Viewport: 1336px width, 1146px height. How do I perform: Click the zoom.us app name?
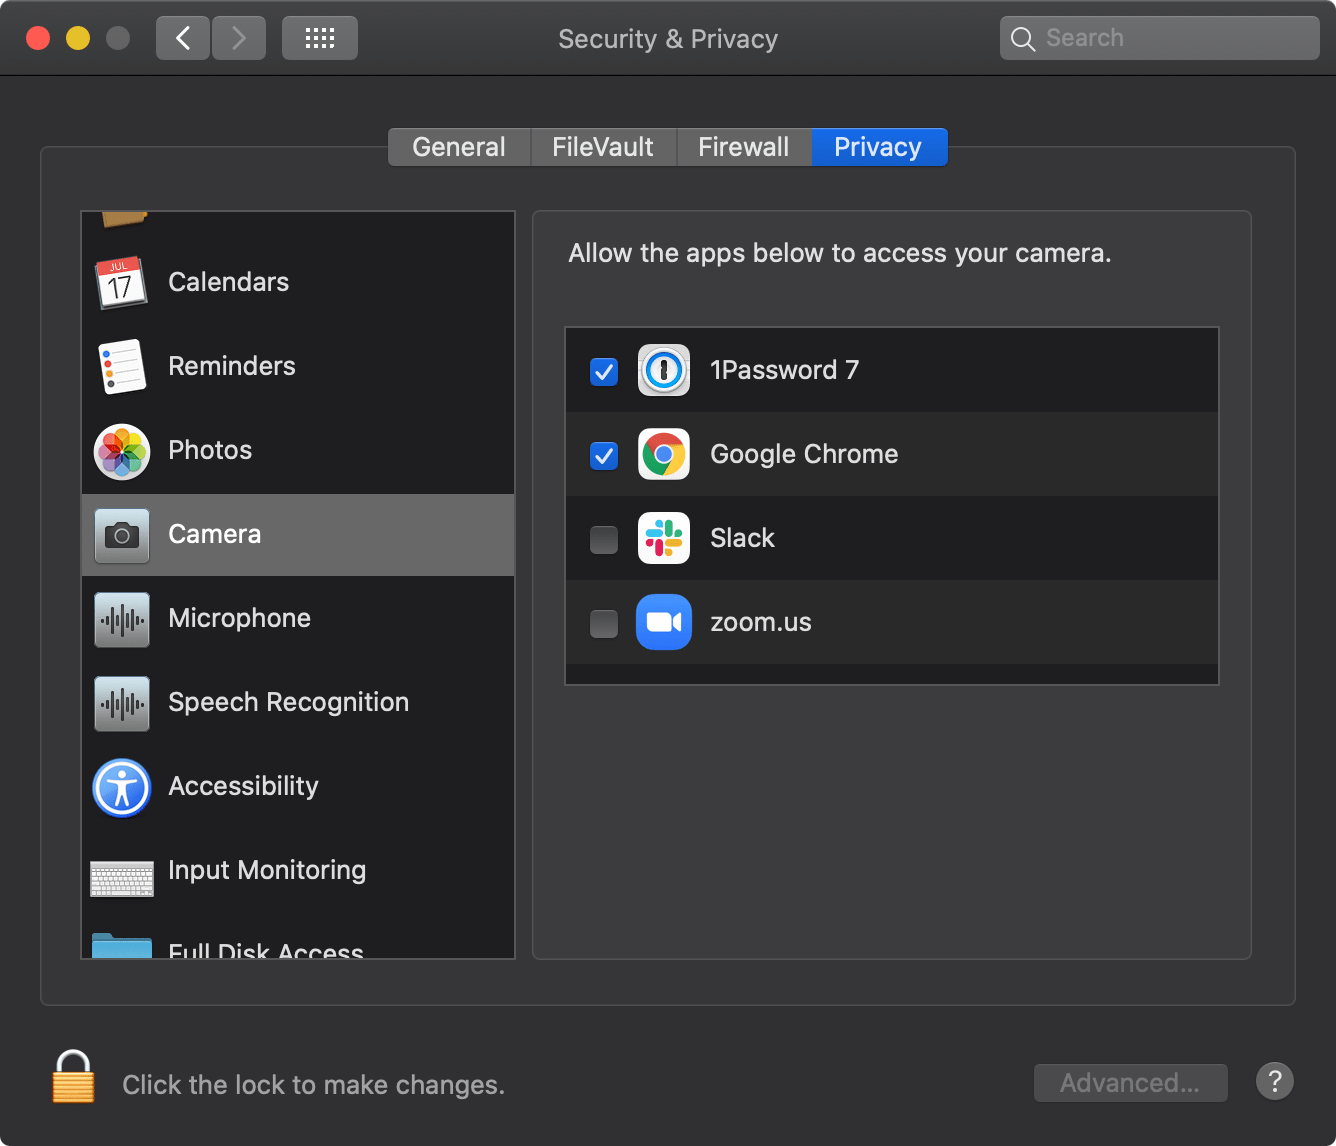coord(760,622)
